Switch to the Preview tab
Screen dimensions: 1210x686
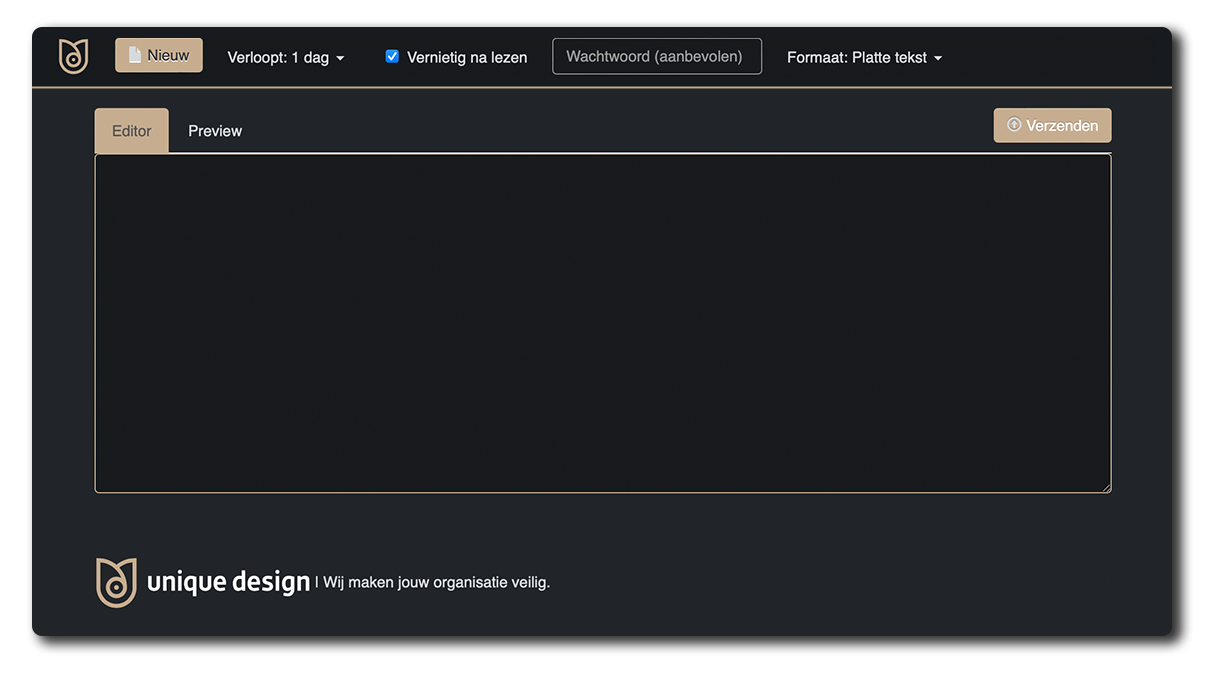coord(215,131)
